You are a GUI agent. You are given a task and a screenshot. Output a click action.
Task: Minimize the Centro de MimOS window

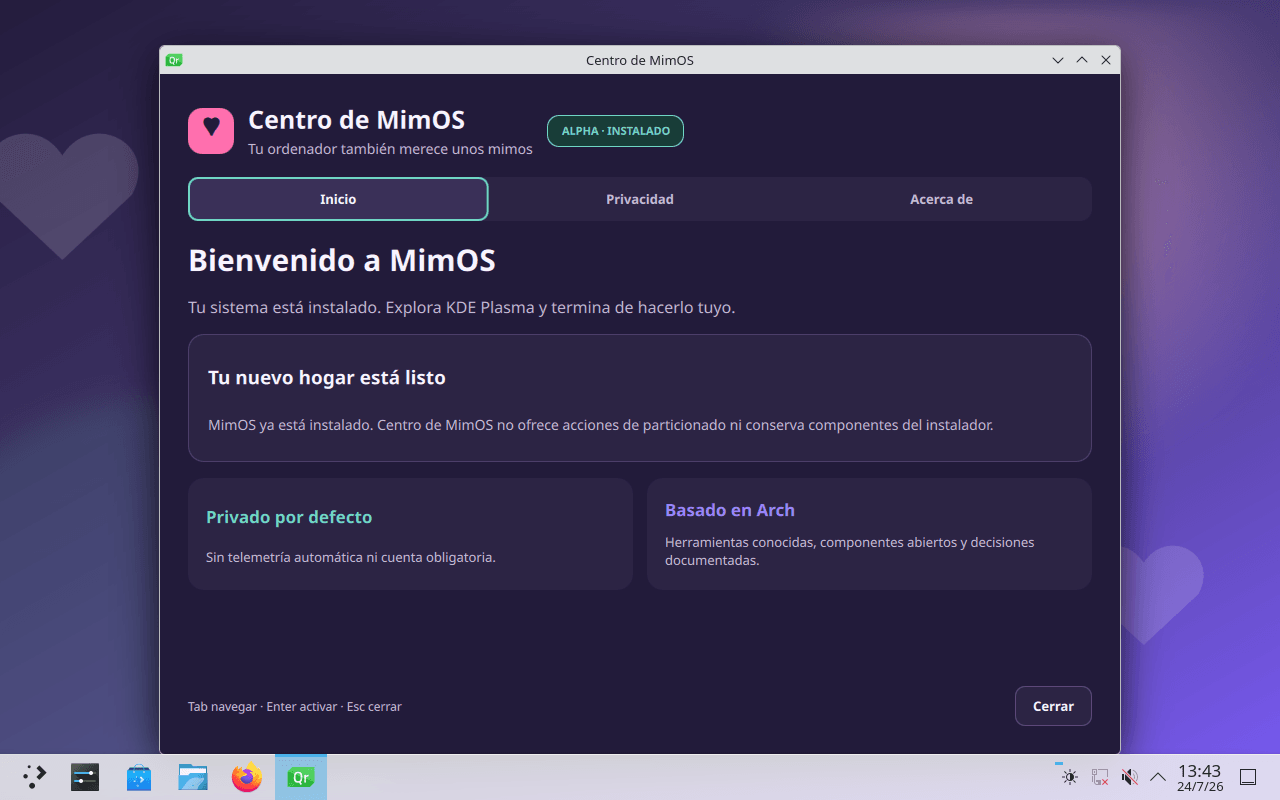coord(1058,60)
